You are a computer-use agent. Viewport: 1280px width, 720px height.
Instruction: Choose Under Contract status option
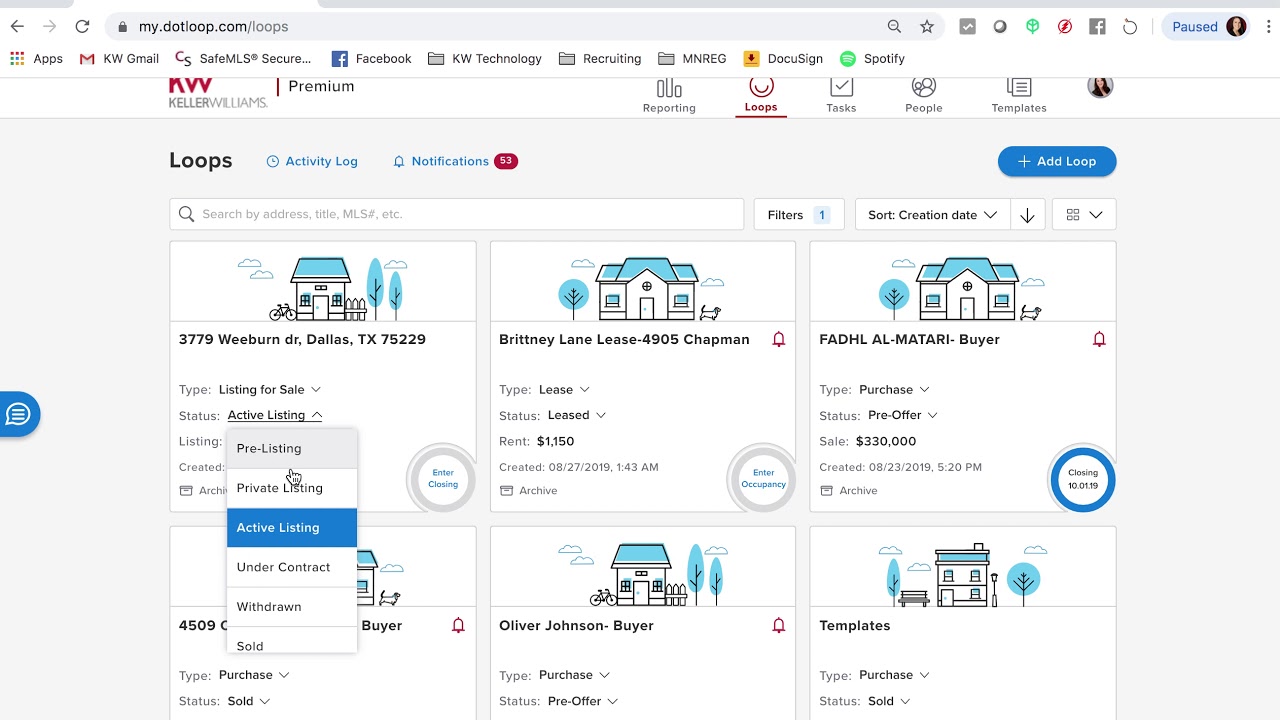292,567
